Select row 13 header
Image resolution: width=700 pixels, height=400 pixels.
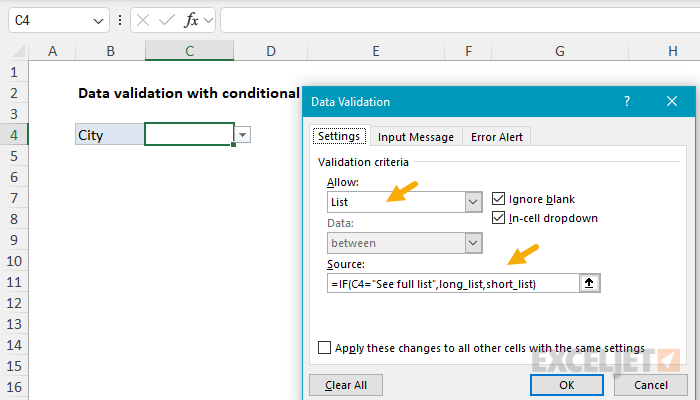[x=14, y=324]
